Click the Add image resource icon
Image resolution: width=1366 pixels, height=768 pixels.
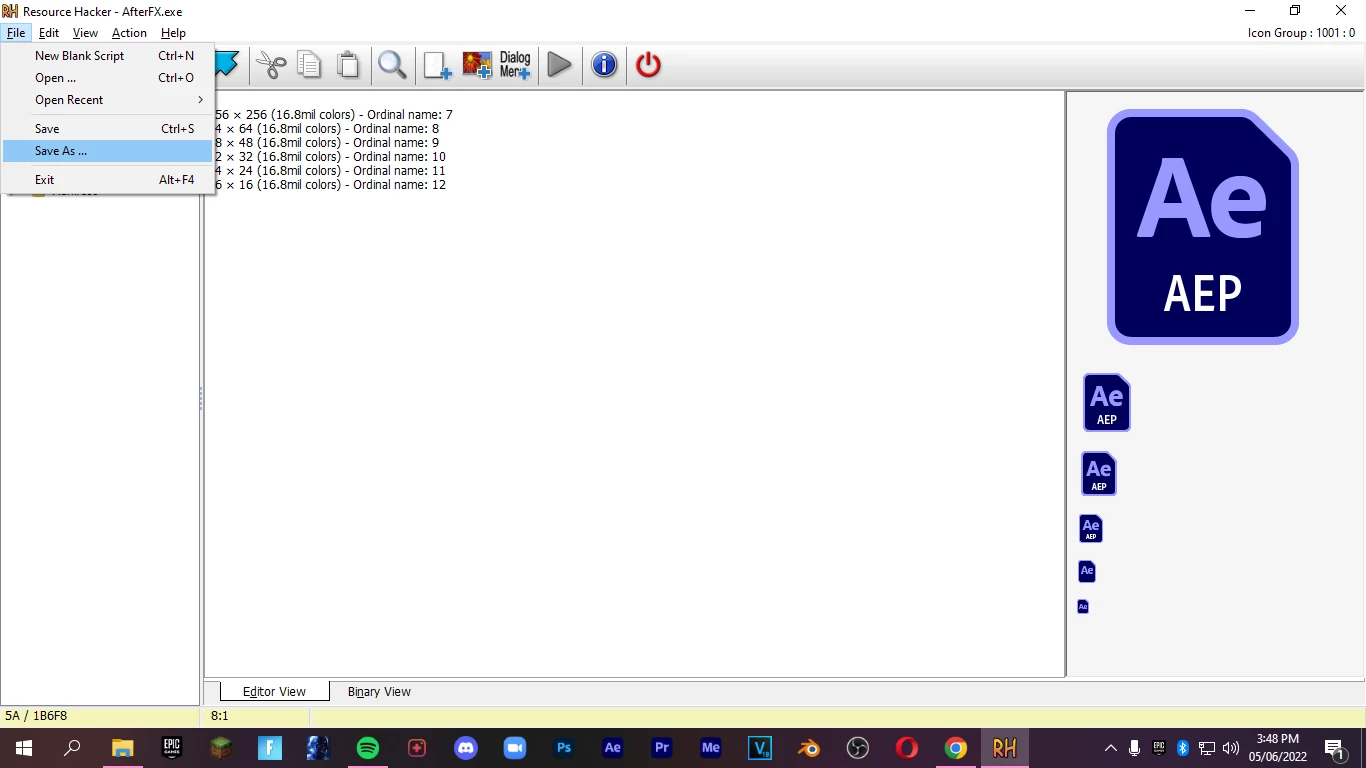(x=477, y=65)
